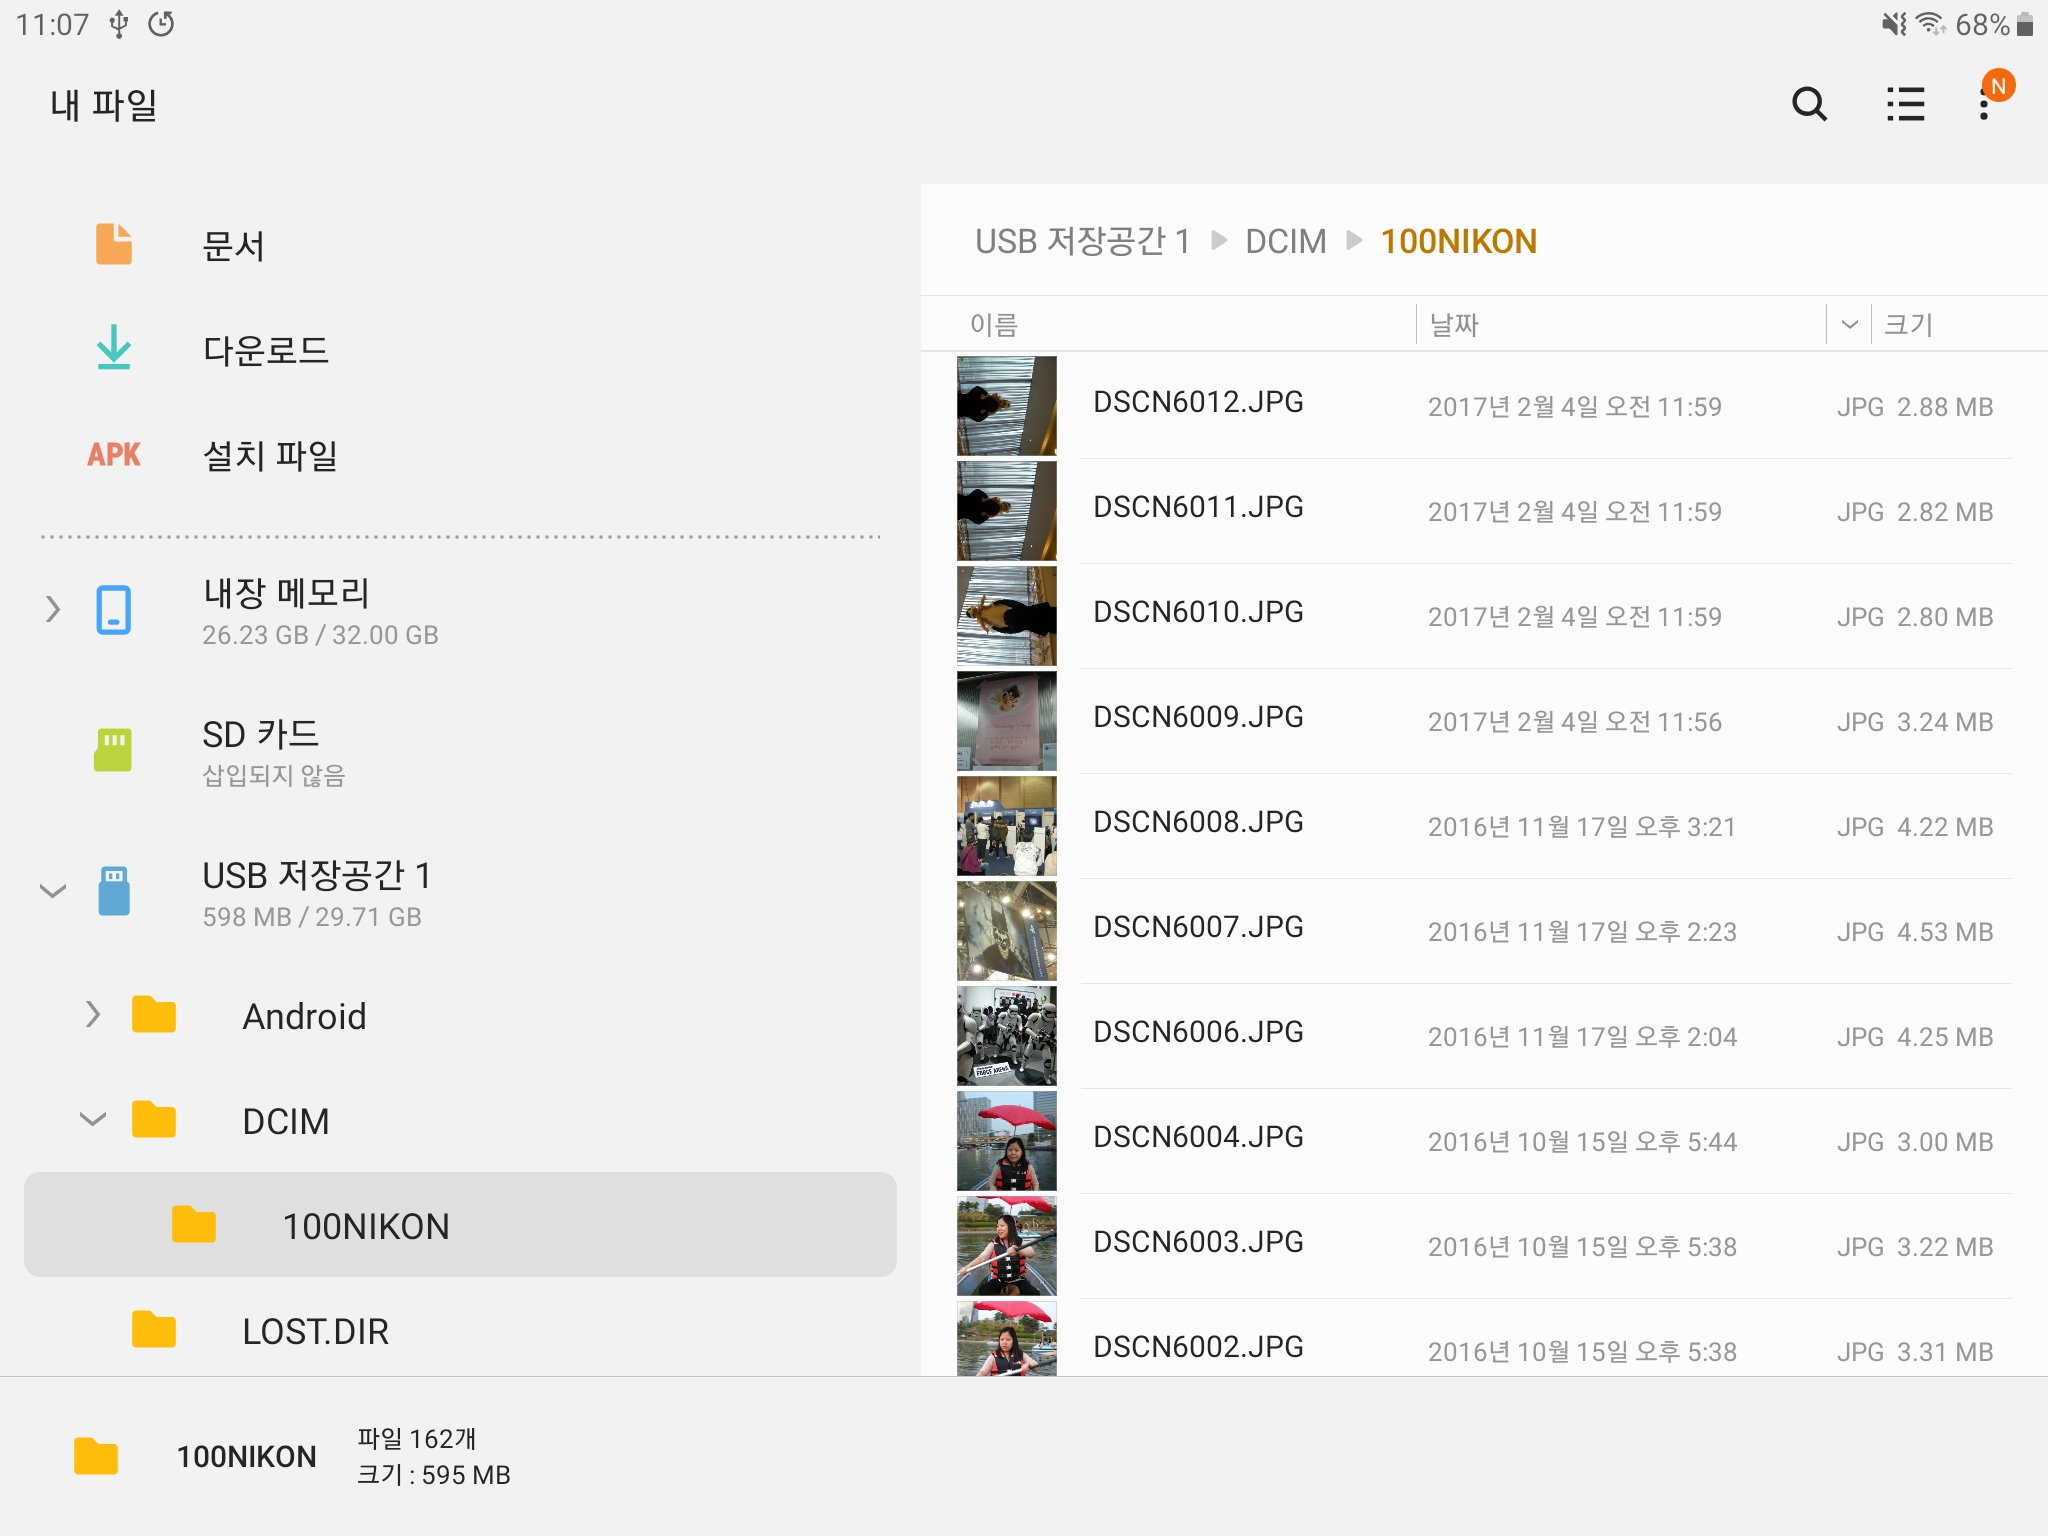This screenshot has height=1536, width=2048.
Task: Click the Android folder icon
Action: 154,1015
